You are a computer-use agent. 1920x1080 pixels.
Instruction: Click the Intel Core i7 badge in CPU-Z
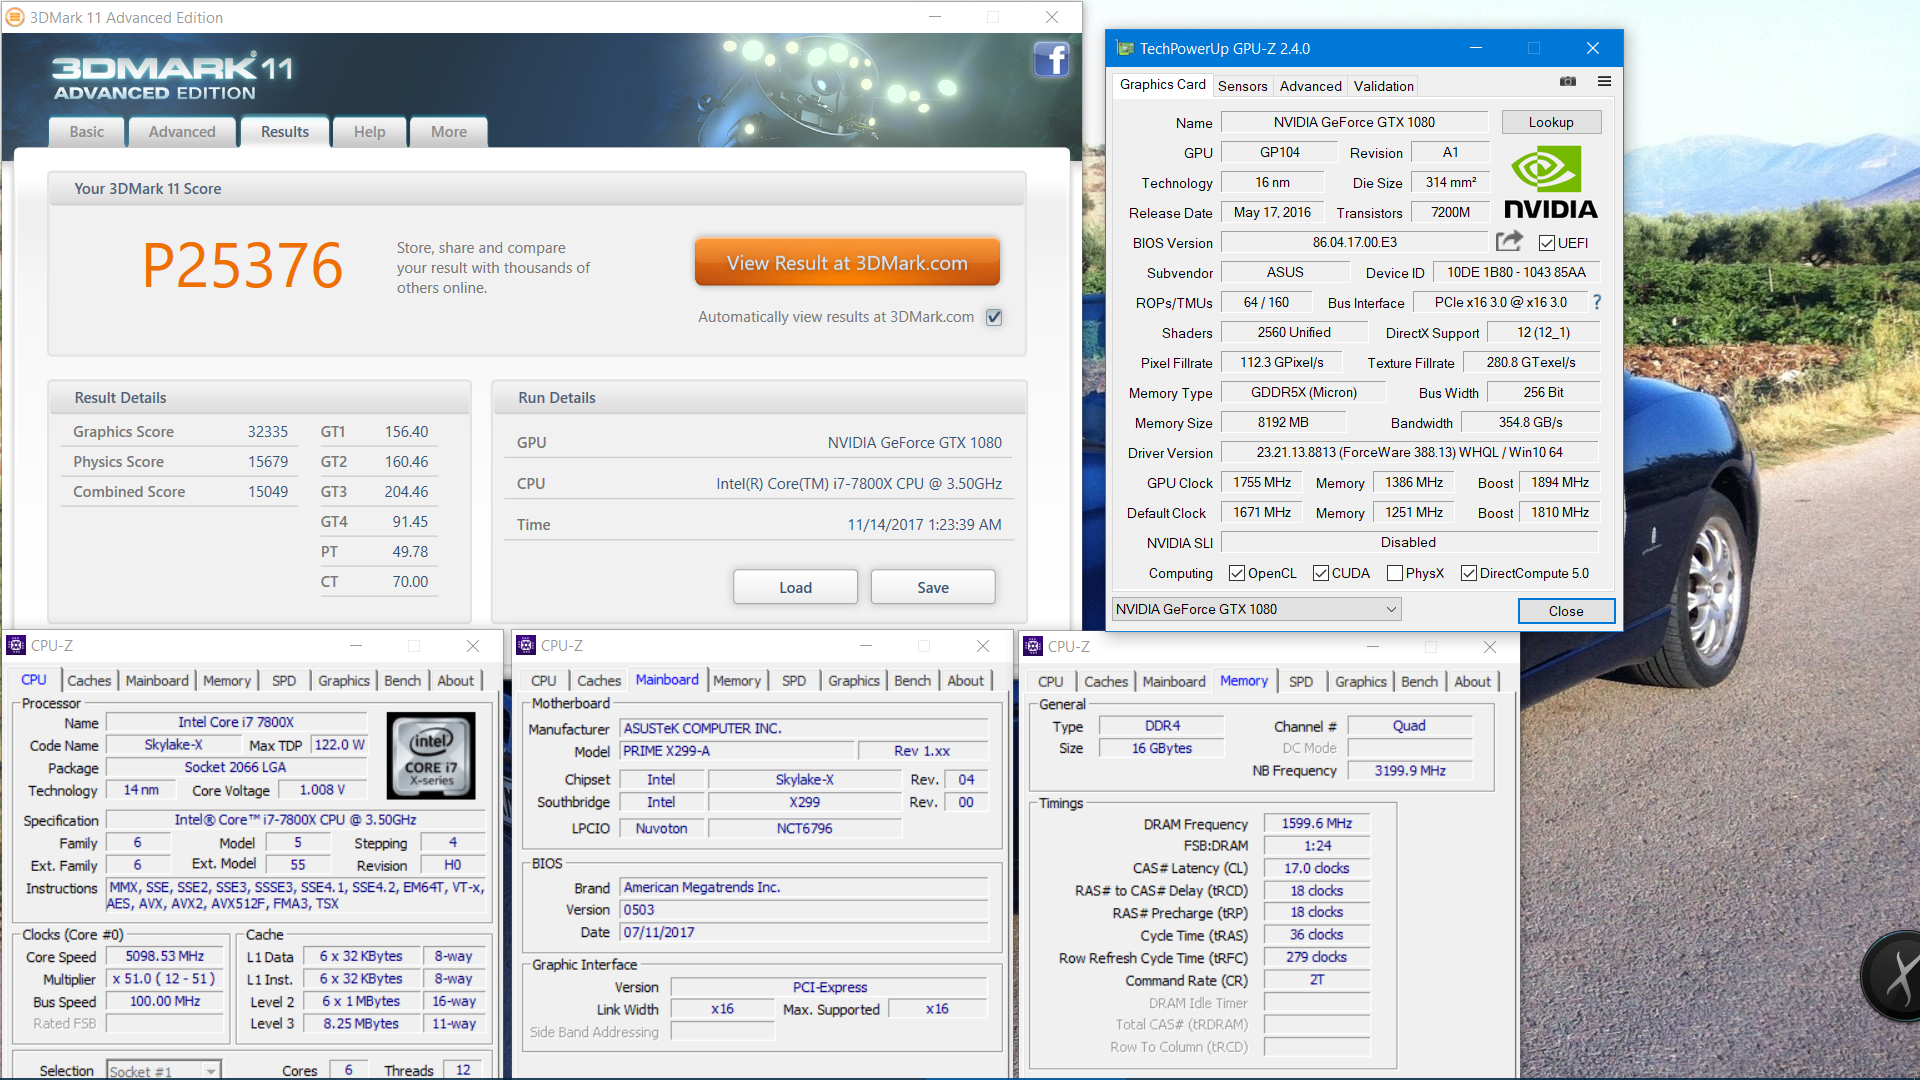(x=431, y=756)
